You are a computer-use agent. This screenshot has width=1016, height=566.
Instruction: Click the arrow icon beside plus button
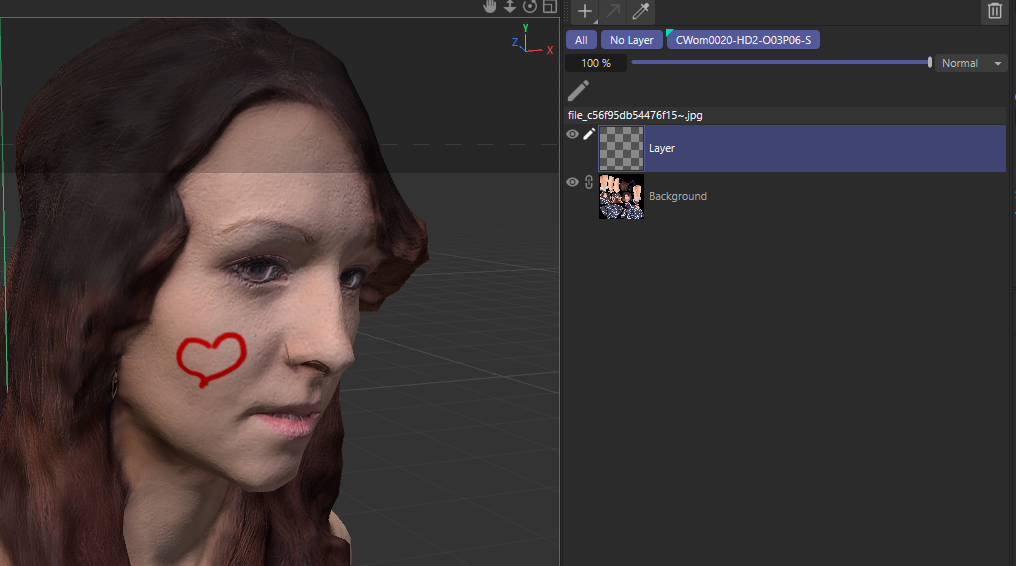click(x=612, y=11)
